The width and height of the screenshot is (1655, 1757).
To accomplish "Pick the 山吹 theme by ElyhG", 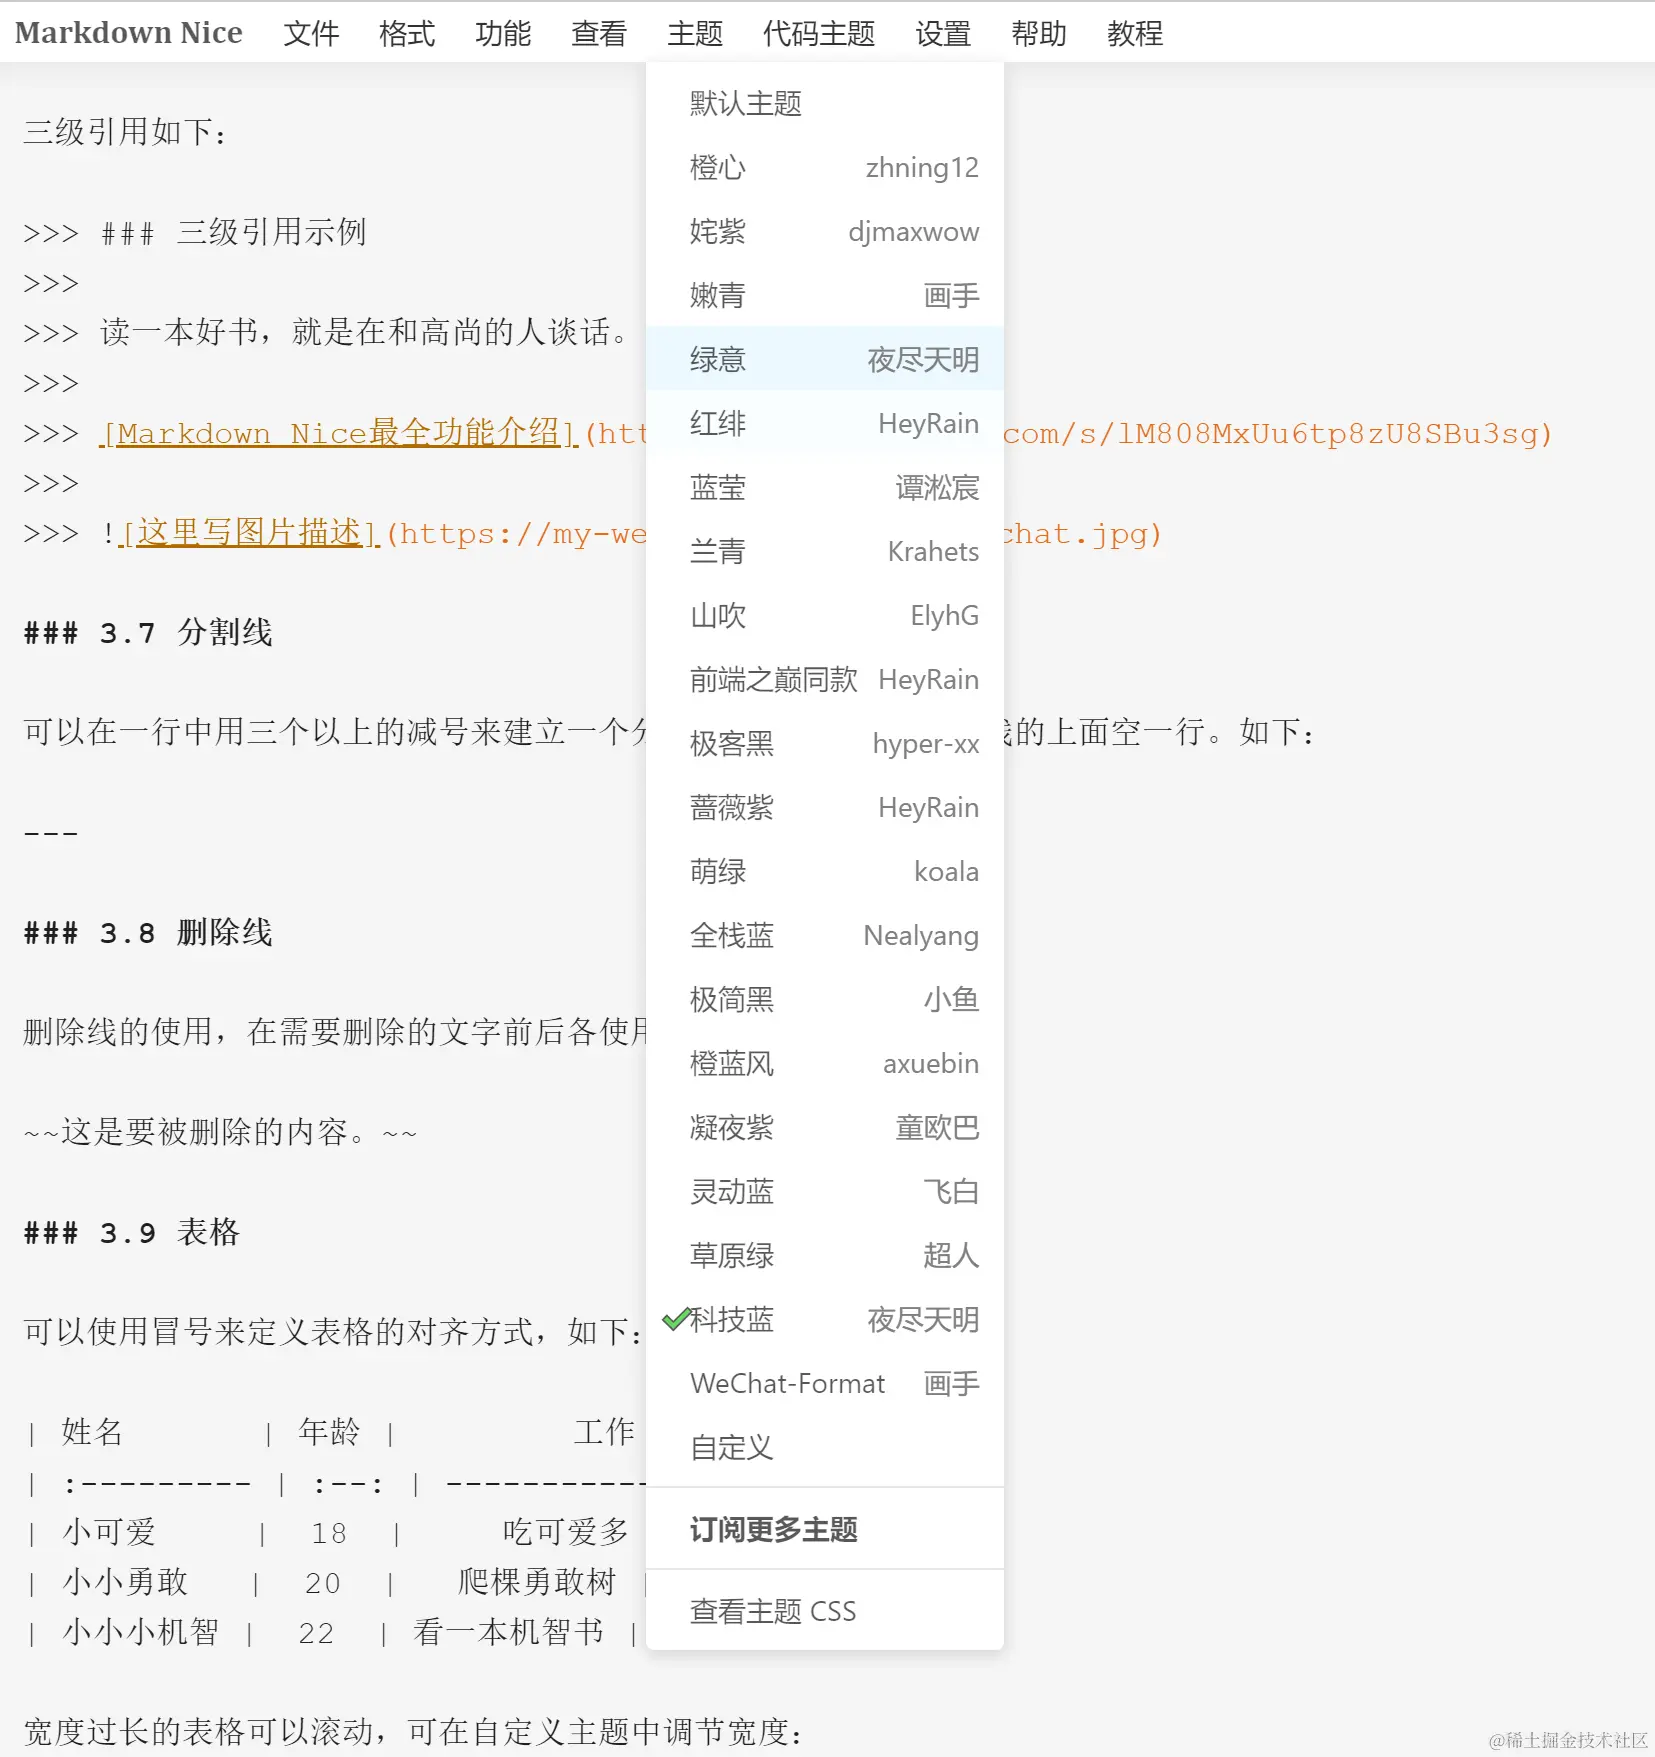I will coord(825,615).
